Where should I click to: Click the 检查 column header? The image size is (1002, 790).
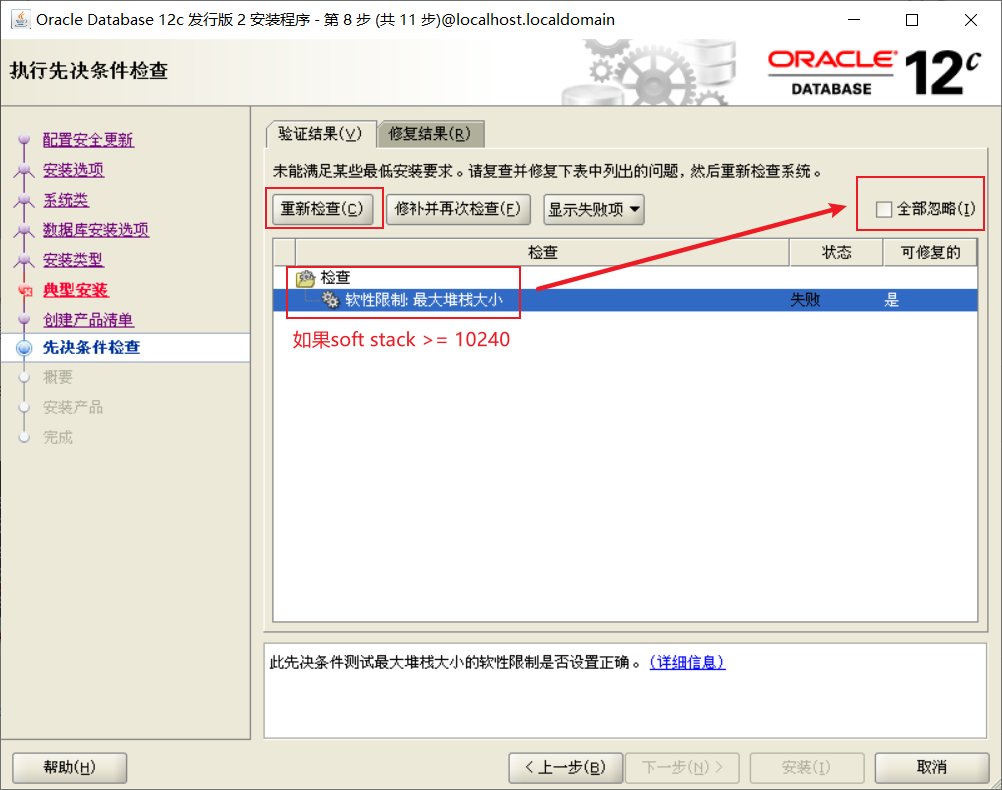543,252
